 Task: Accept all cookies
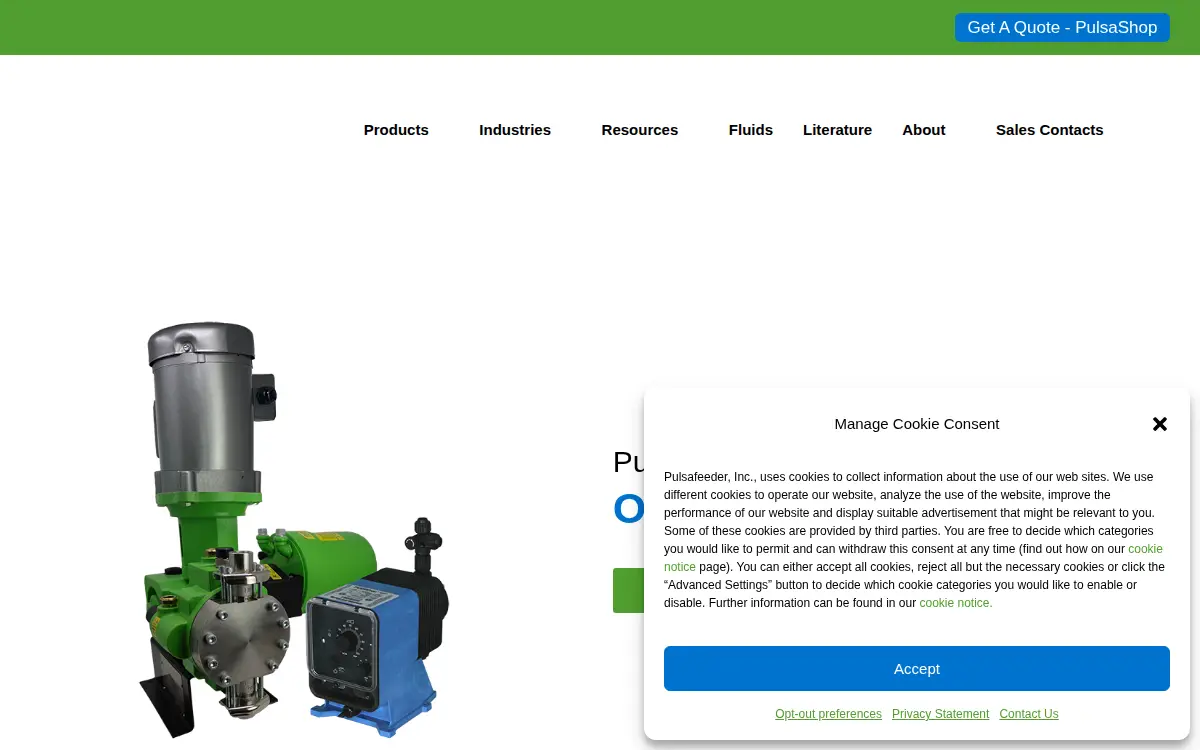[917, 668]
